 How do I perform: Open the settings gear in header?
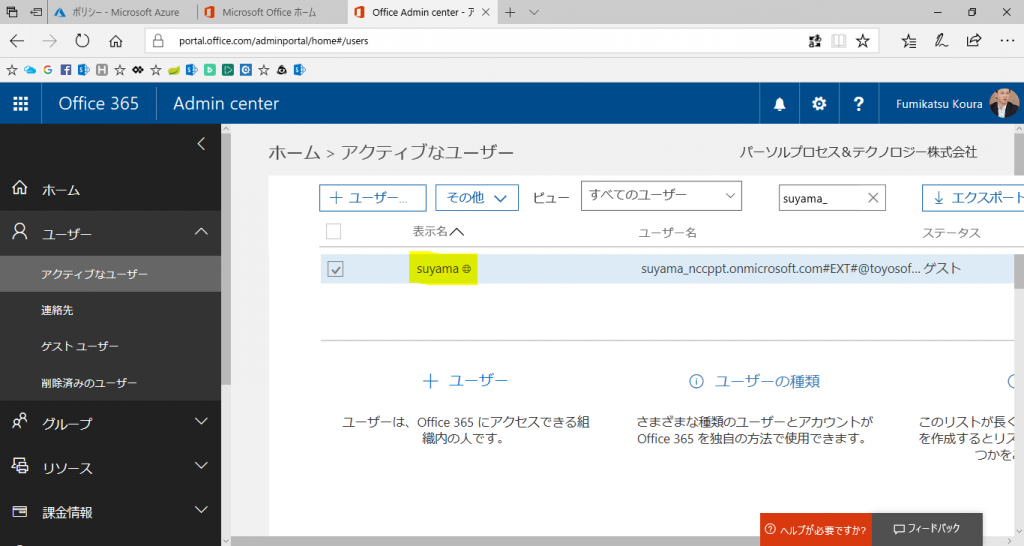[x=819, y=104]
